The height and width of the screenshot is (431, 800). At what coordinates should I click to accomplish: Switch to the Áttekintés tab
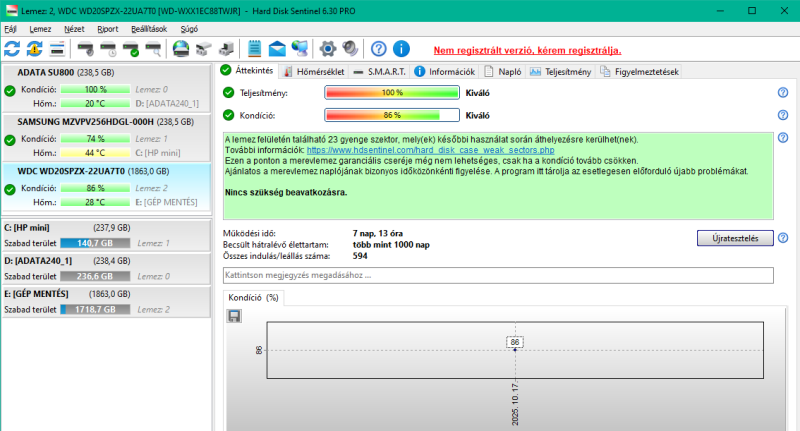click(248, 70)
